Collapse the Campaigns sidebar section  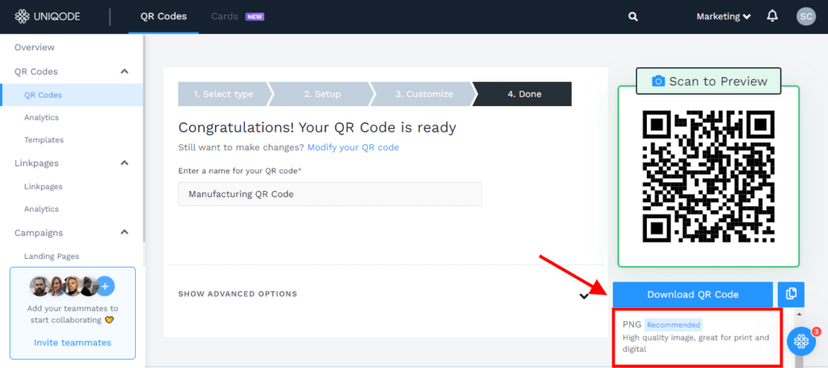pos(125,232)
